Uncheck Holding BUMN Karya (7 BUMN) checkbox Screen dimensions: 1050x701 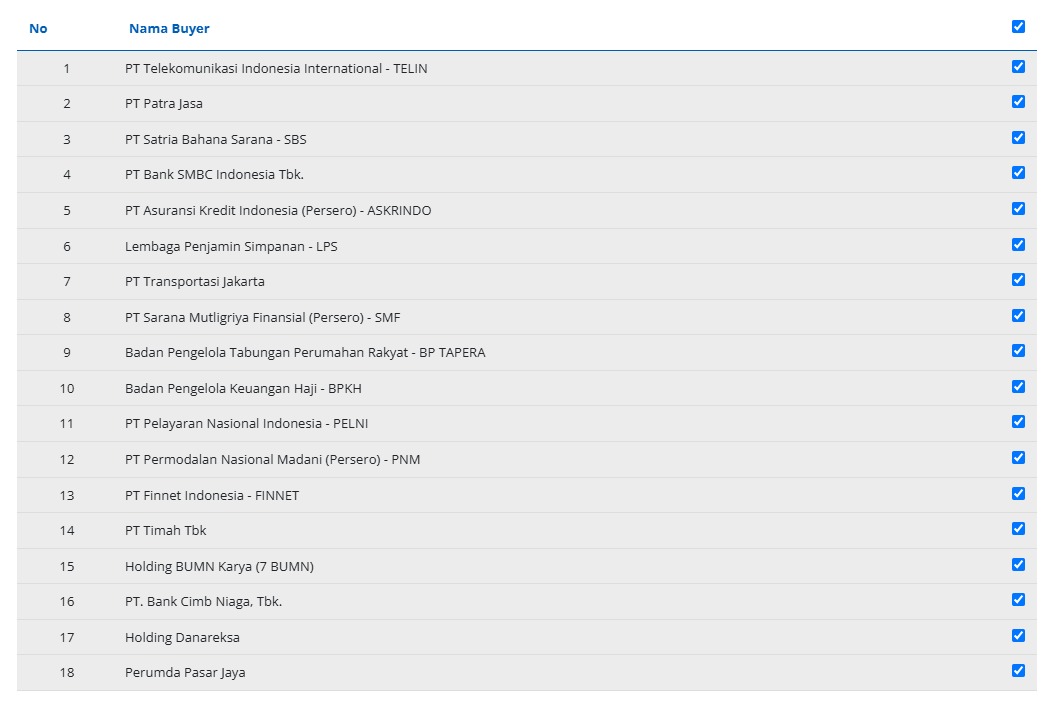[1018, 565]
